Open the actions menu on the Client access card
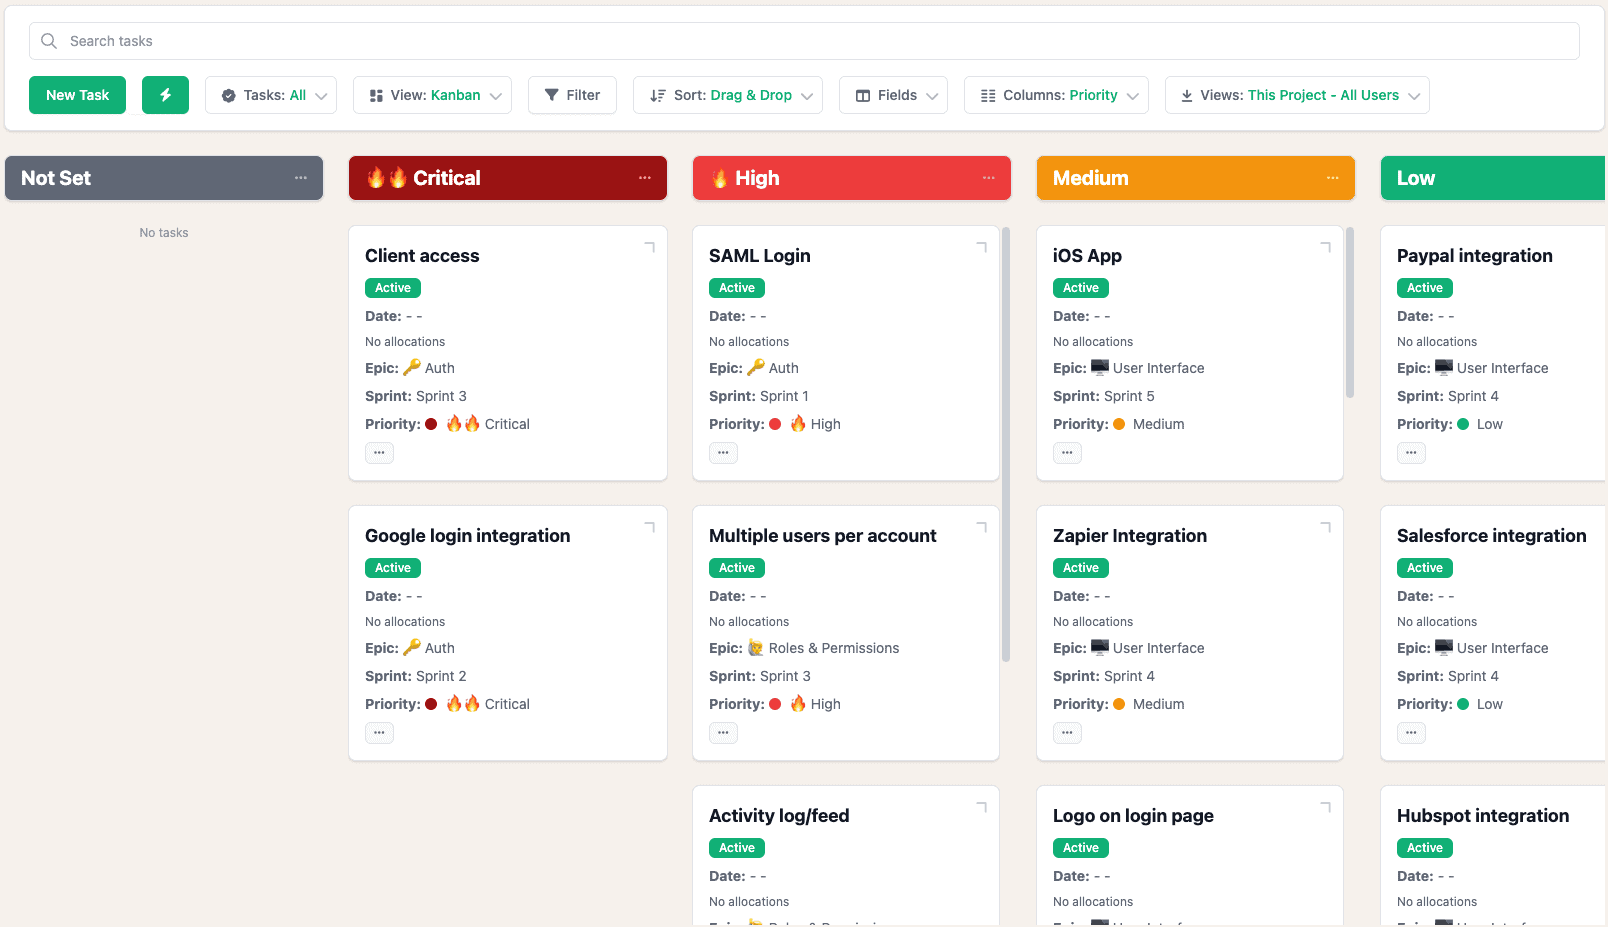Viewport: 1608px width, 927px height. click(x=379, y=452)
